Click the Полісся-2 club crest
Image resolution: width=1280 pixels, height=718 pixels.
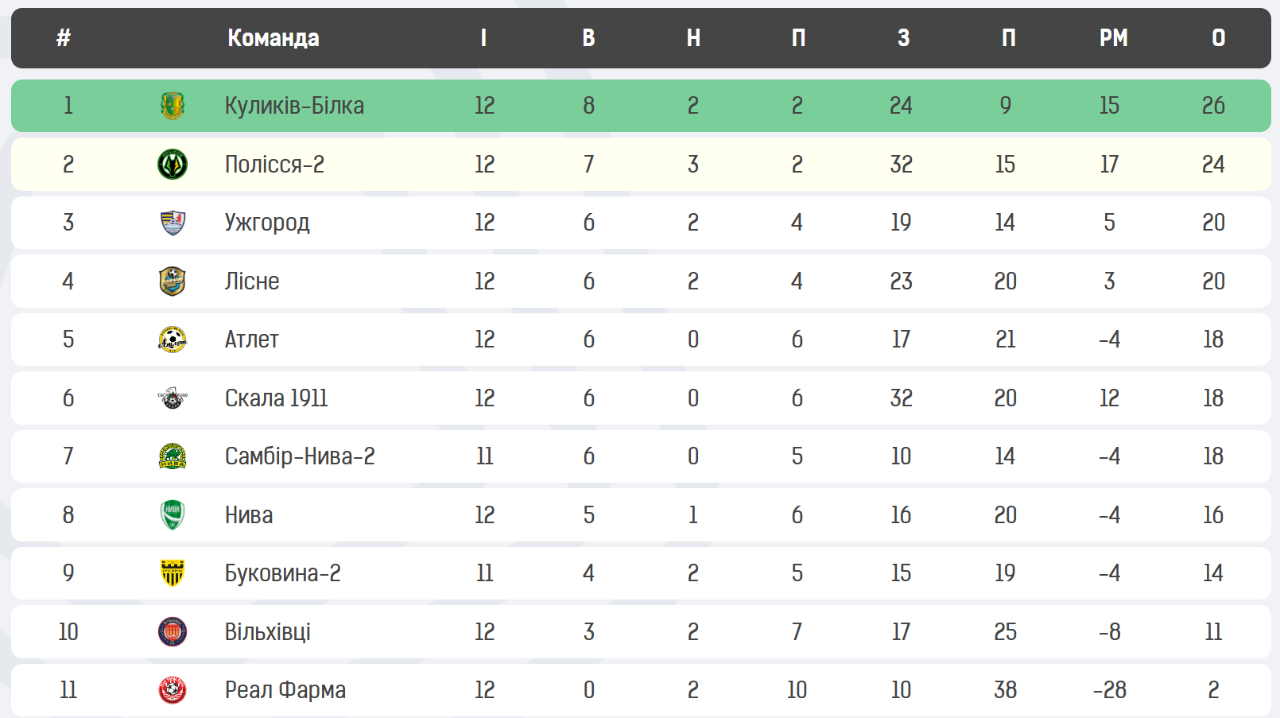[x=173, y=164]
